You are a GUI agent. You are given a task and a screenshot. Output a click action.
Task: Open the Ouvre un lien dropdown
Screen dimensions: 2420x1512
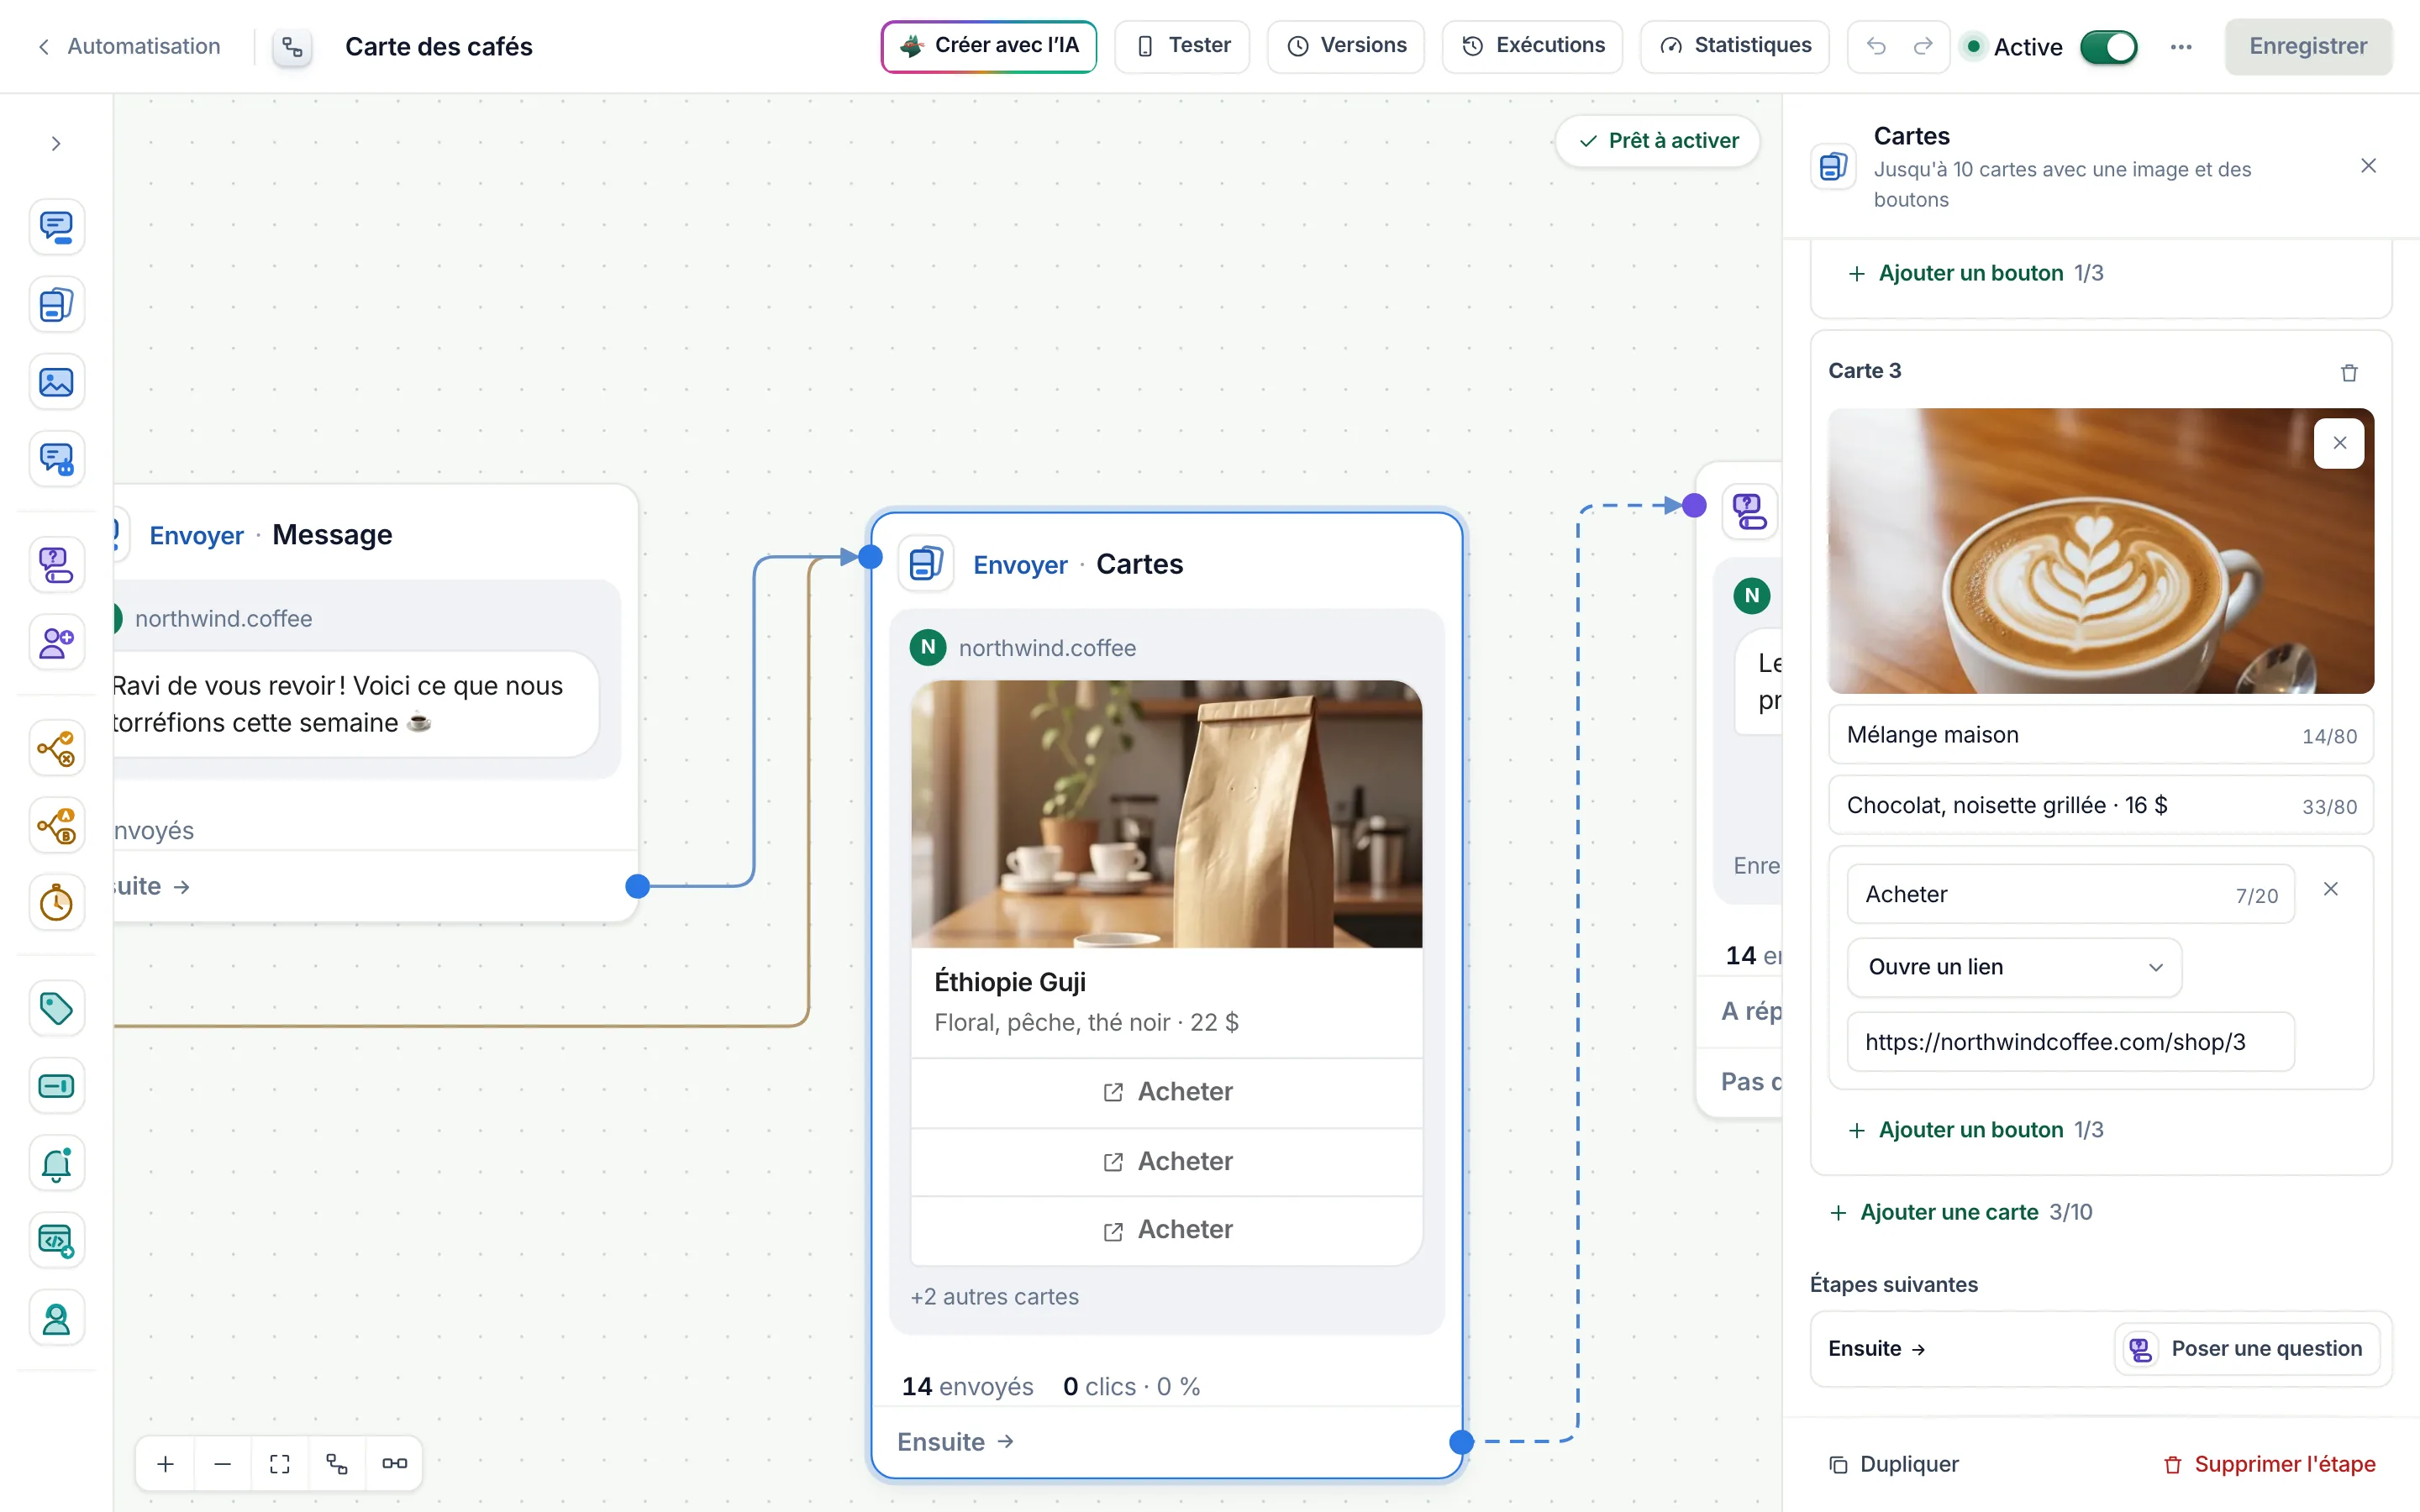2014,967
